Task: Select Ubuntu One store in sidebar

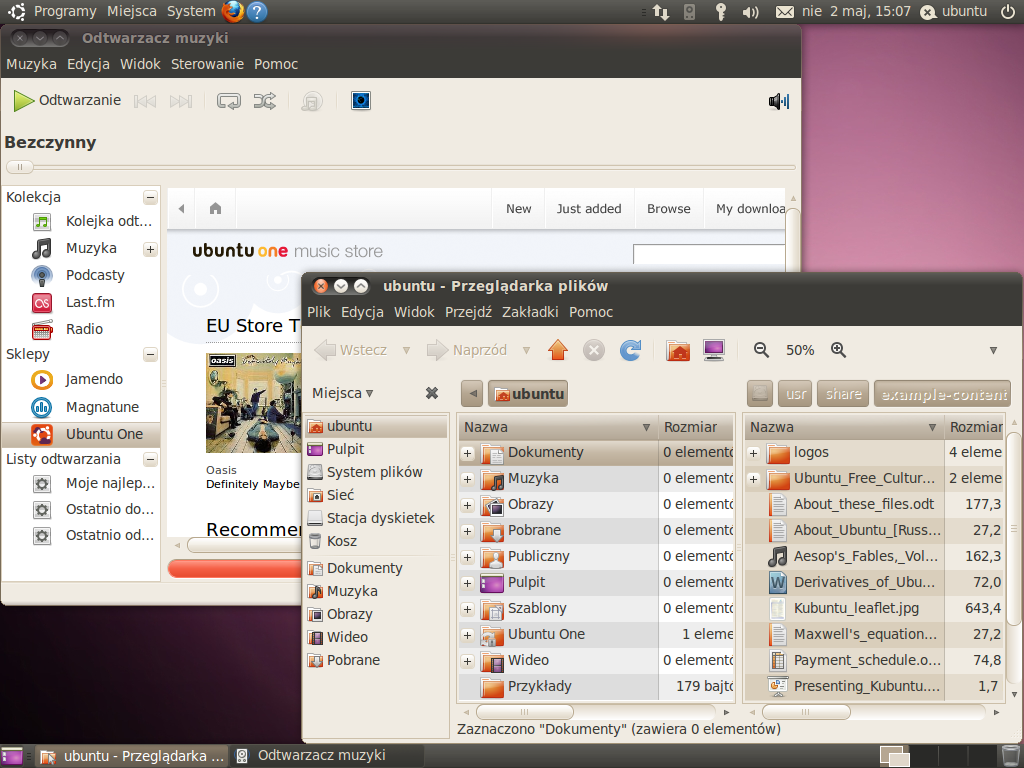Action: [81, 434]
